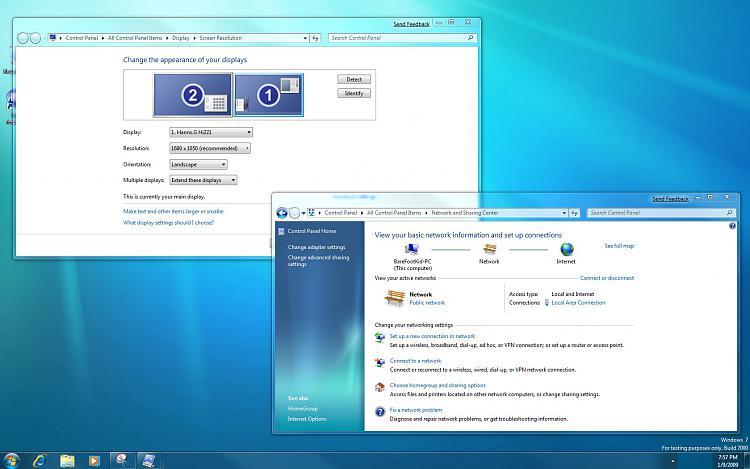Click the Internet globe icon
This screenshot has width=750, height=469.
pyautogui.click(x=567, y=249)
